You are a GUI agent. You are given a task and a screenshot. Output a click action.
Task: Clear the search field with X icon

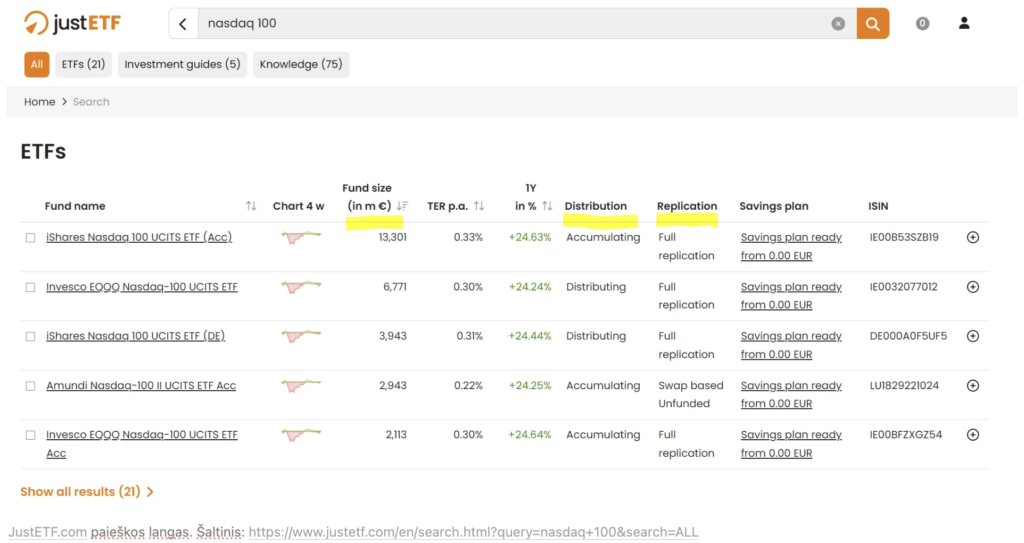838,24
